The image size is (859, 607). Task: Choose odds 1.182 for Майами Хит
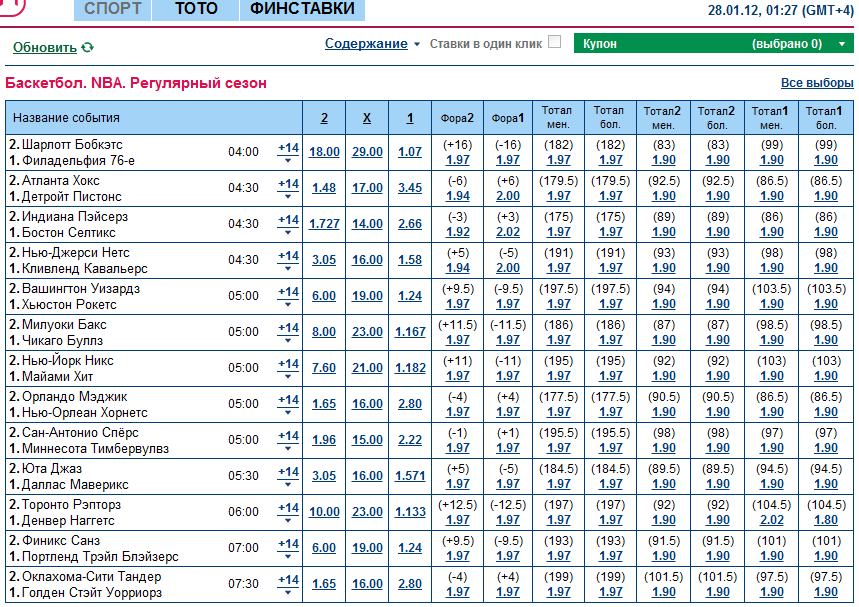click(410, 368)
